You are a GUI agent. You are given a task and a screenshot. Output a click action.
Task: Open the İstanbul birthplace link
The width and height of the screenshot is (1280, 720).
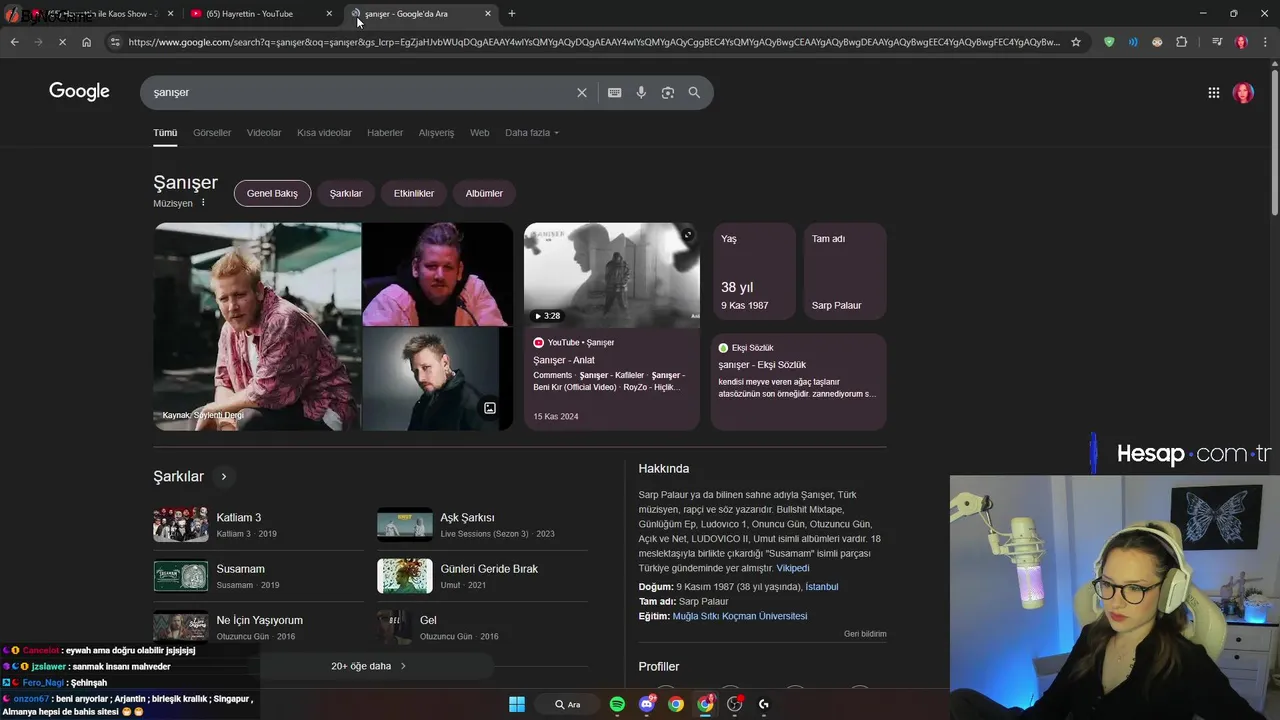click(x=822, y=587)
